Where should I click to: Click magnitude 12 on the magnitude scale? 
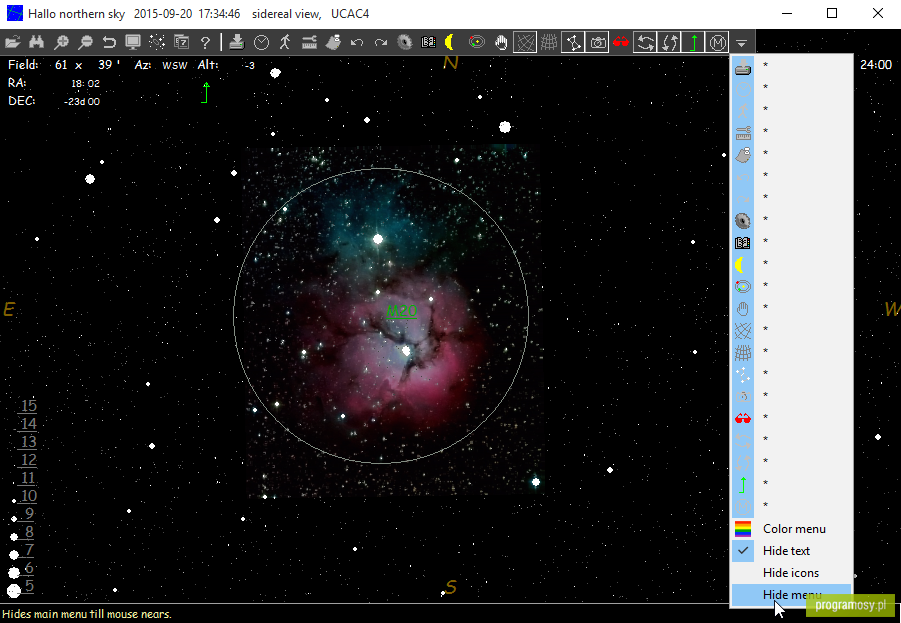(28, 460)
